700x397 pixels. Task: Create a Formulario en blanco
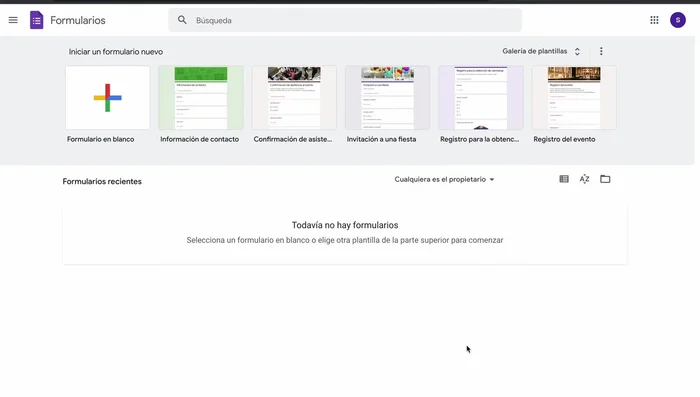click(108, 98)
